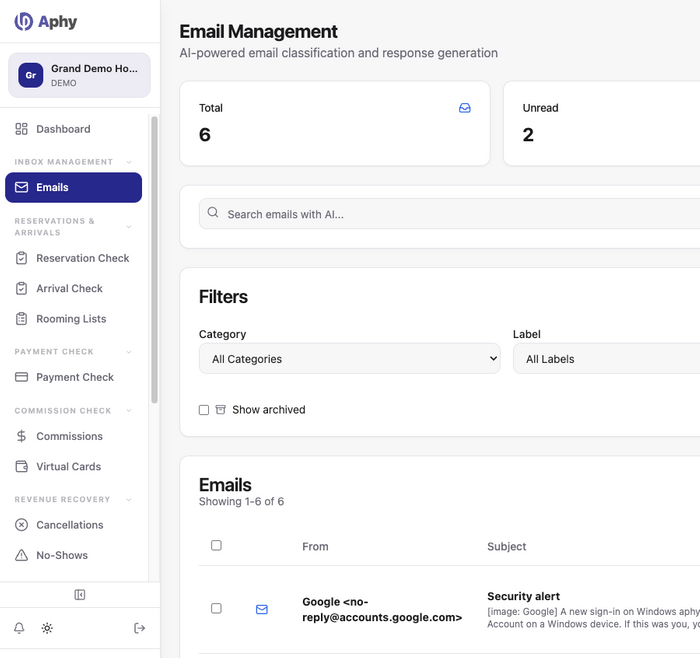Click the Search emails with AI field
Screen dimensions: 700x658
pos(449,214)
